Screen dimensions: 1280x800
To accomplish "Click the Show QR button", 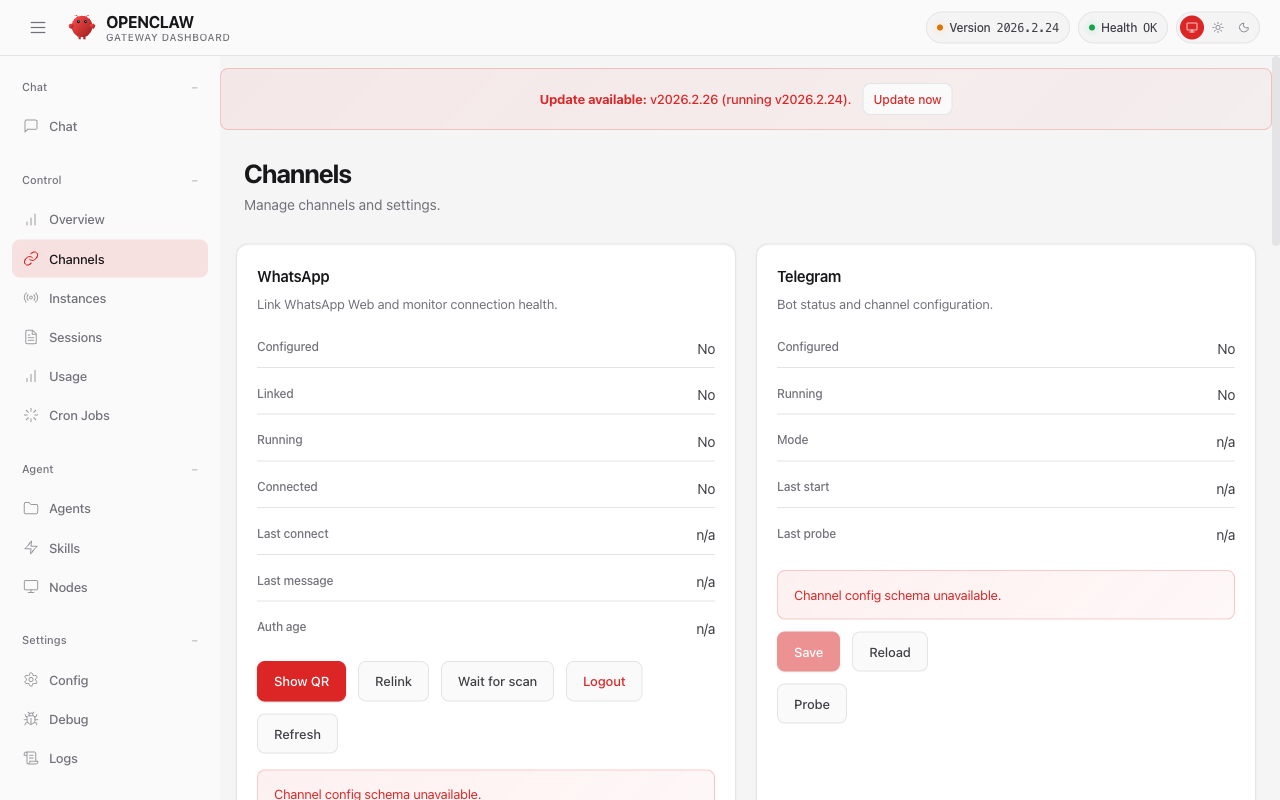I will [x=301, y=681].
